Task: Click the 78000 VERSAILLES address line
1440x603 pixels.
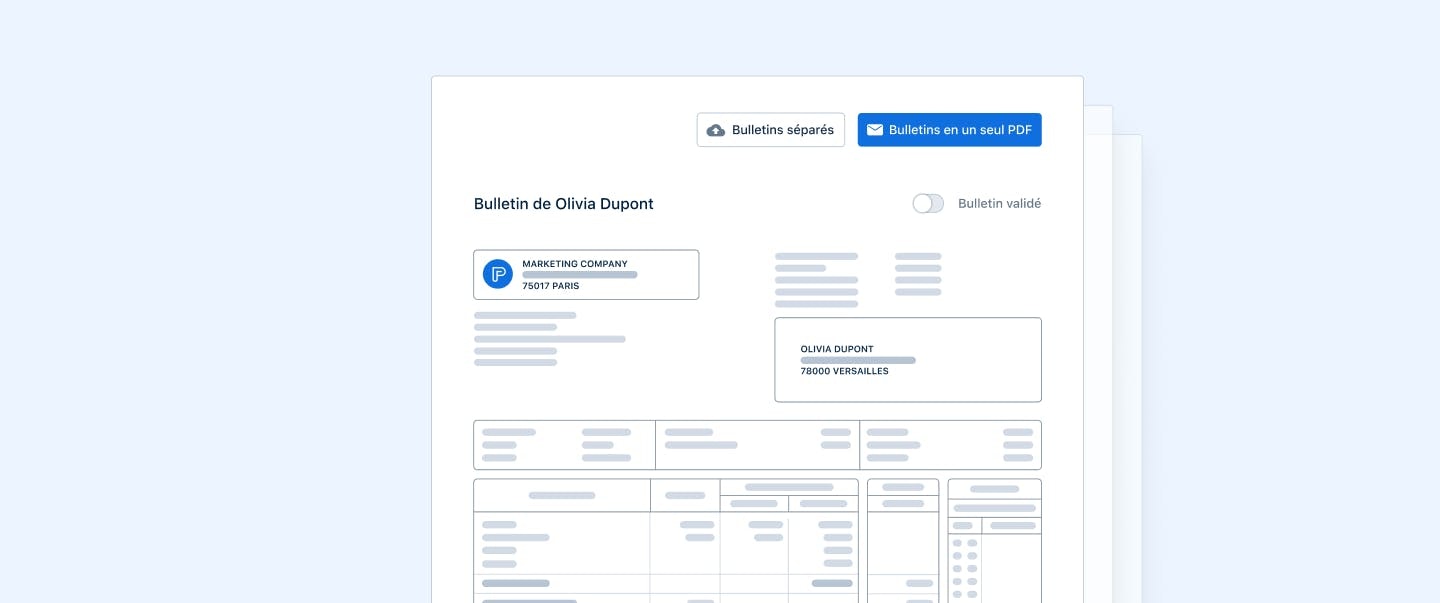Action: click(844, 371)
